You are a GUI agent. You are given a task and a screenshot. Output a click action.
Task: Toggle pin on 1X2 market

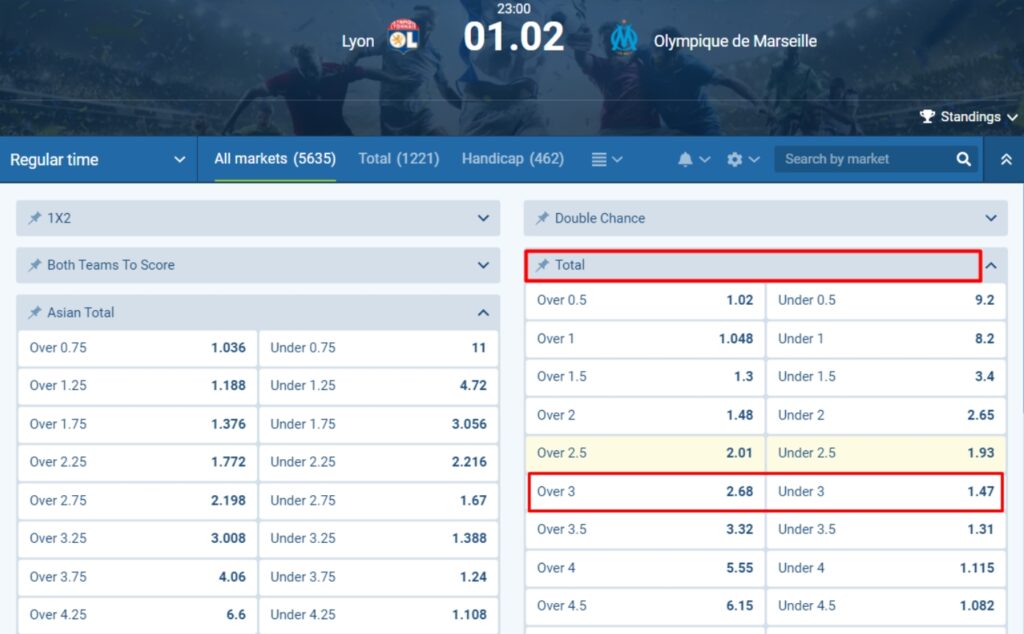click(35, 218)
